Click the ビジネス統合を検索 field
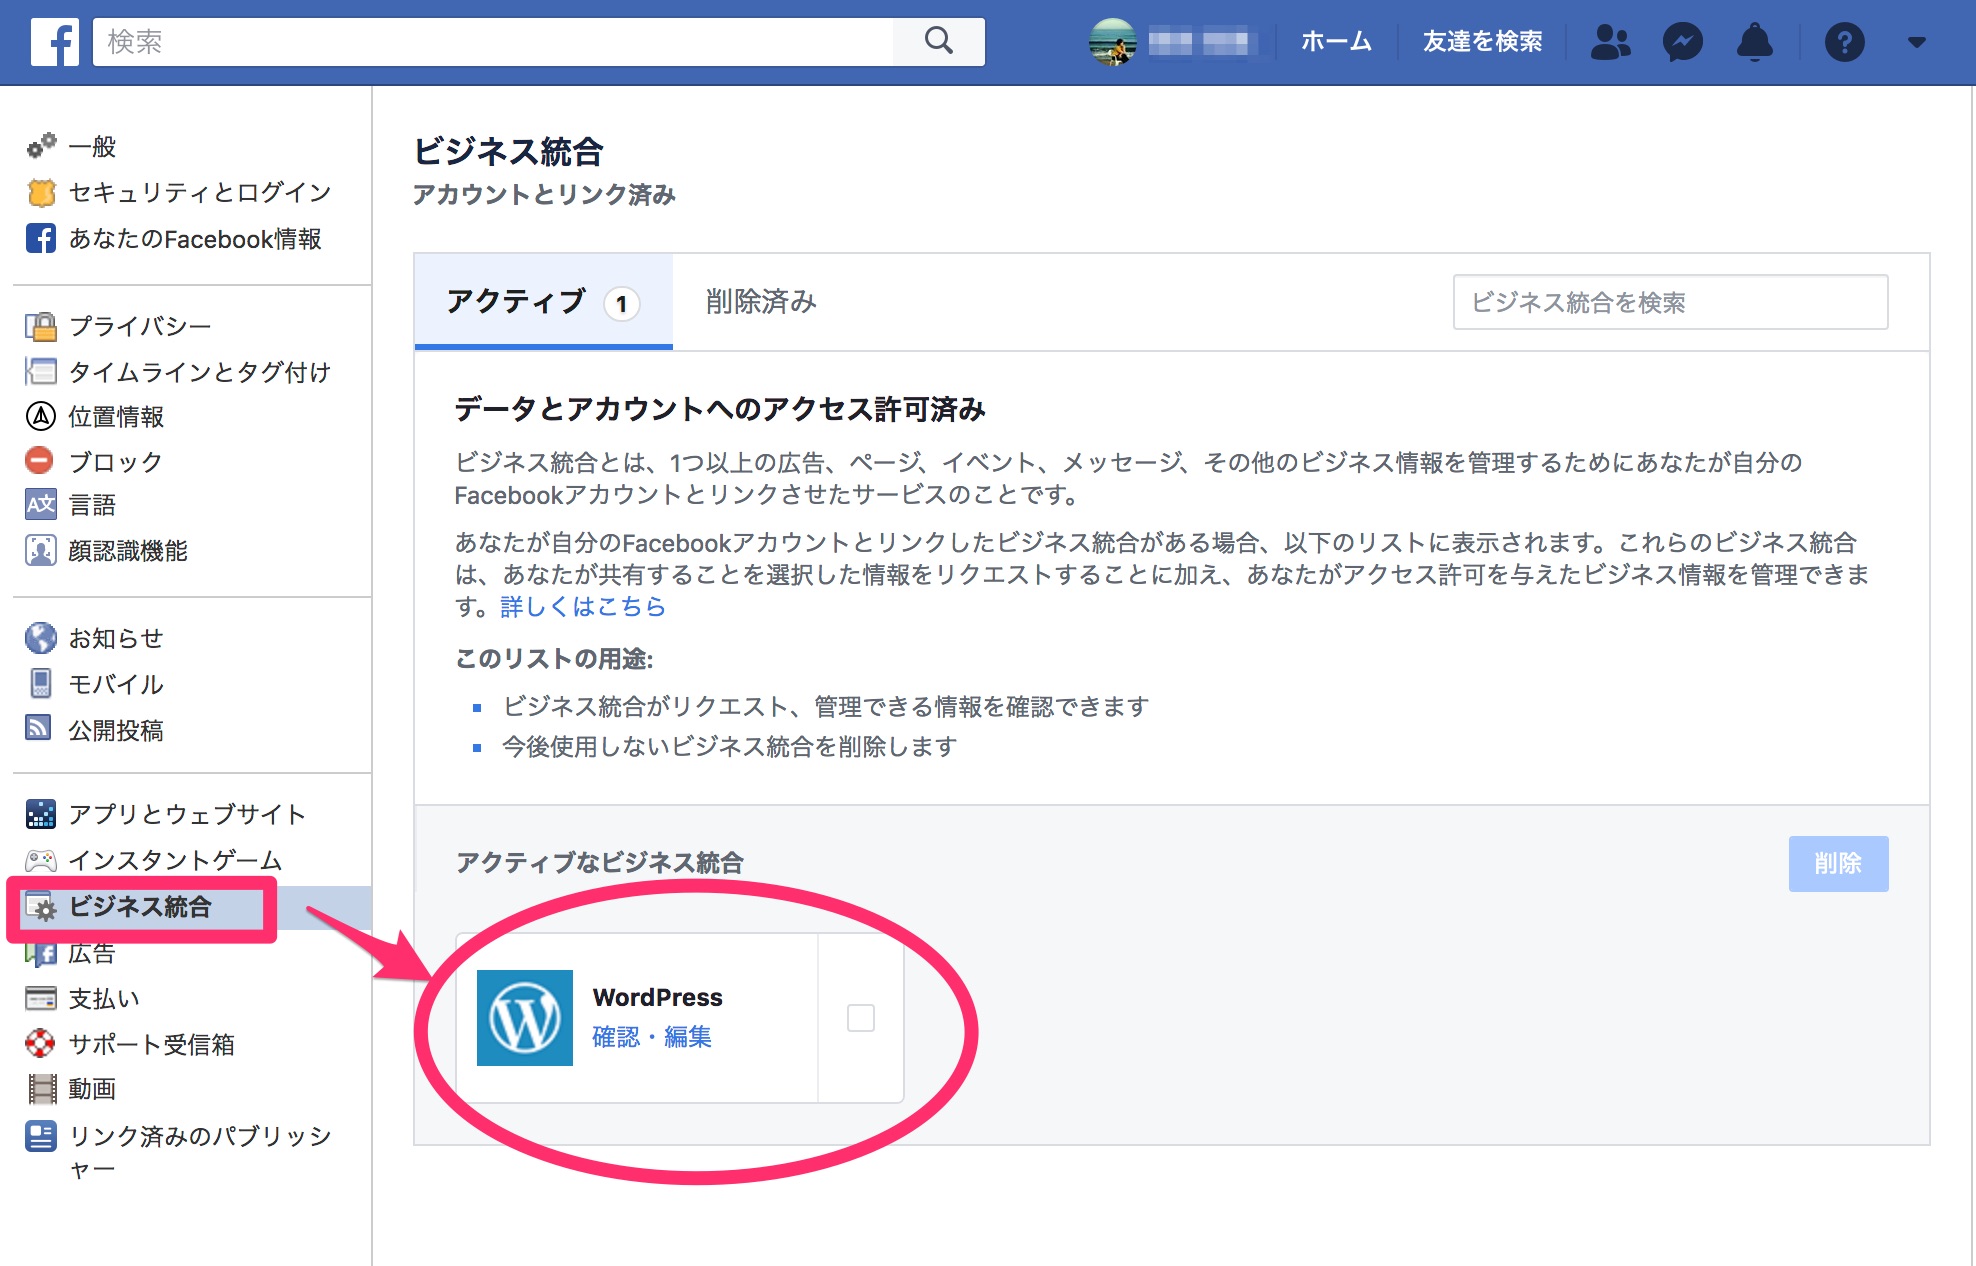This screenshot has width=1976, height=1266. pos(1670,302)
